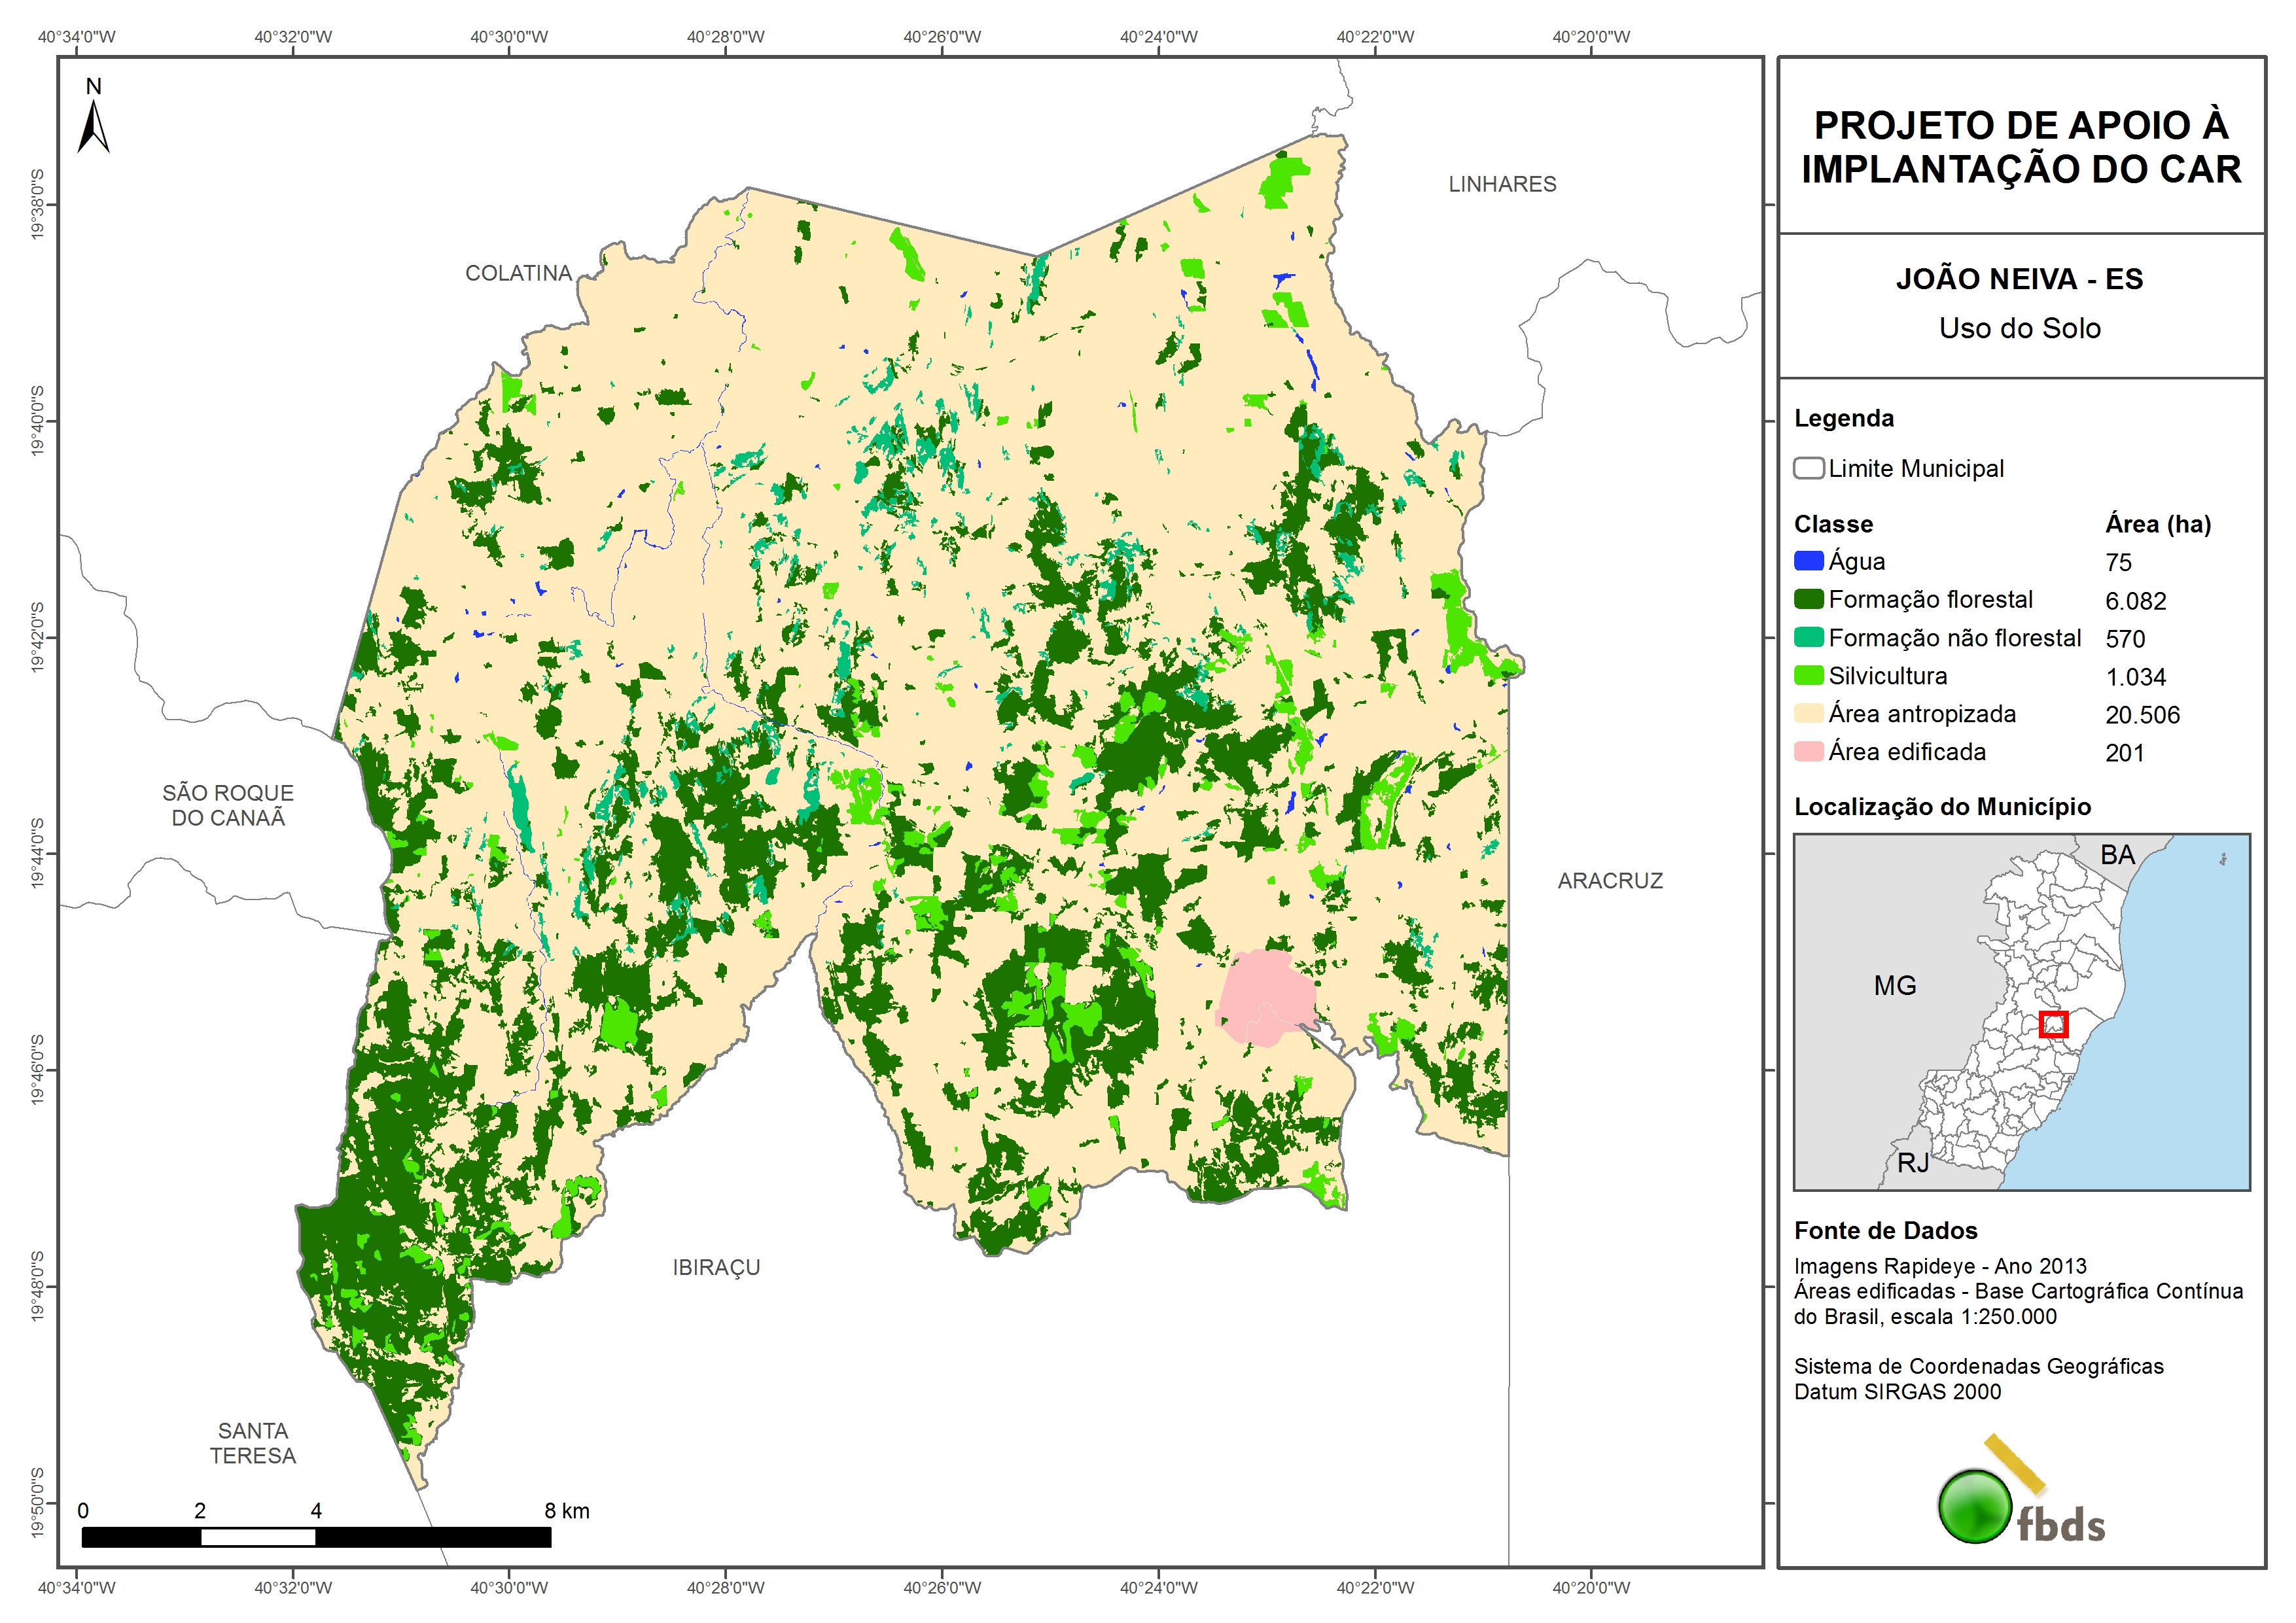Click the dark green Formação florestal swatch
This screenshot has width=2296, height=1623.
(1808, 599)
